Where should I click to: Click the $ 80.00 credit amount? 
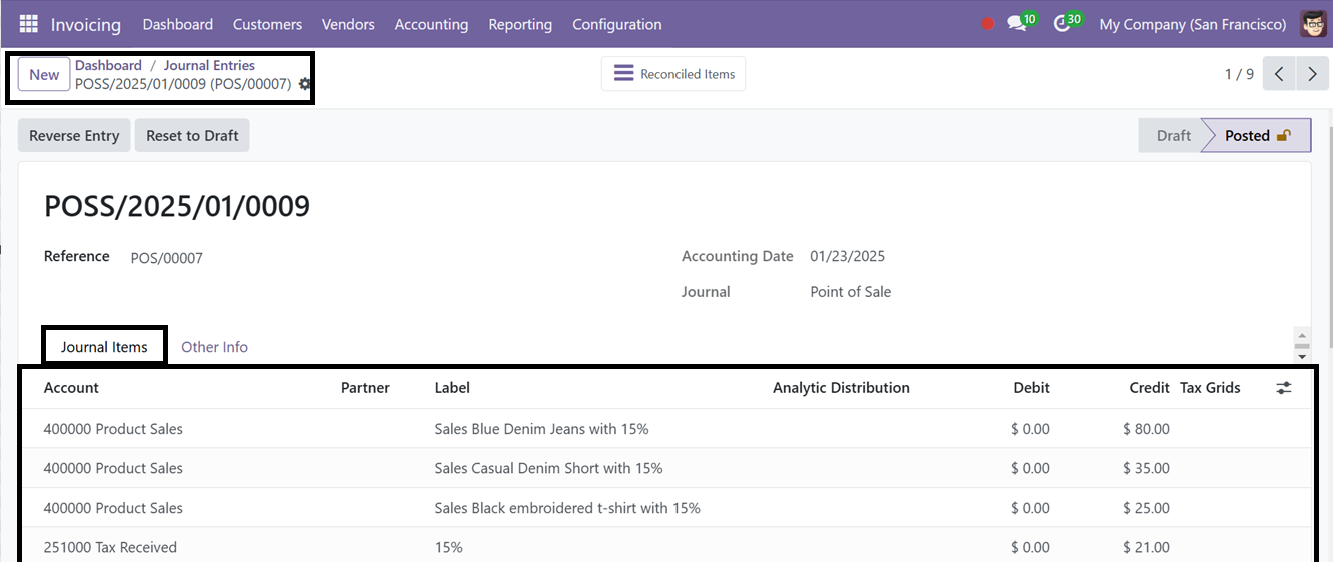coord(1146,429)
